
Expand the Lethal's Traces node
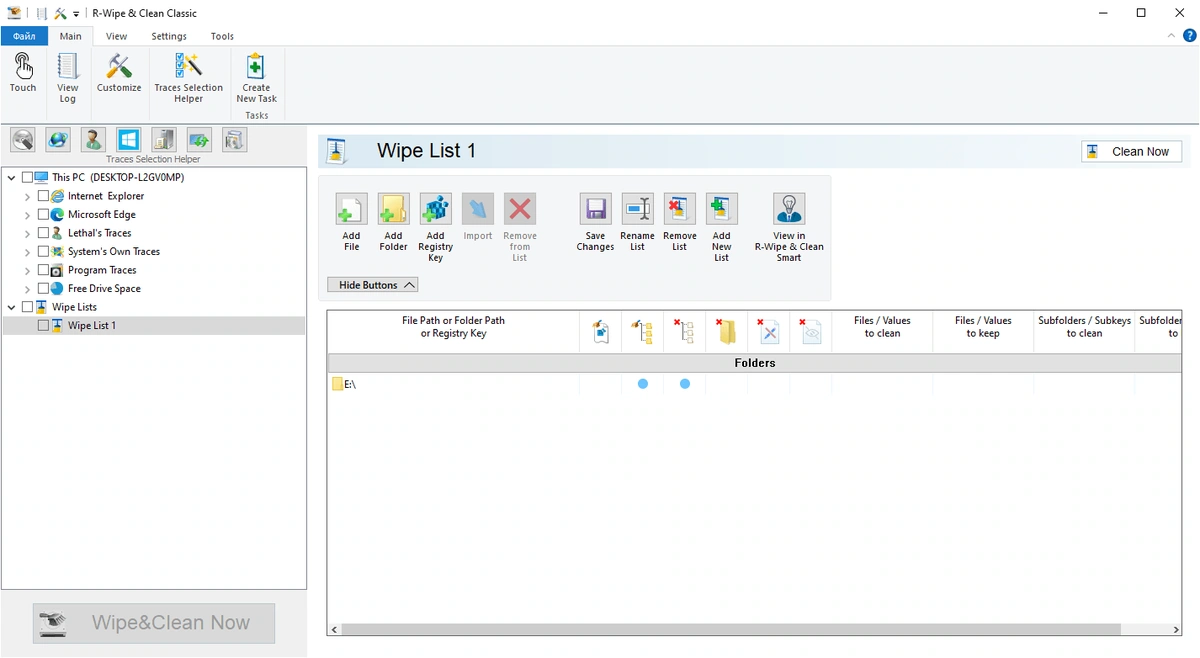pyautogui.click(x=27, y=233)
